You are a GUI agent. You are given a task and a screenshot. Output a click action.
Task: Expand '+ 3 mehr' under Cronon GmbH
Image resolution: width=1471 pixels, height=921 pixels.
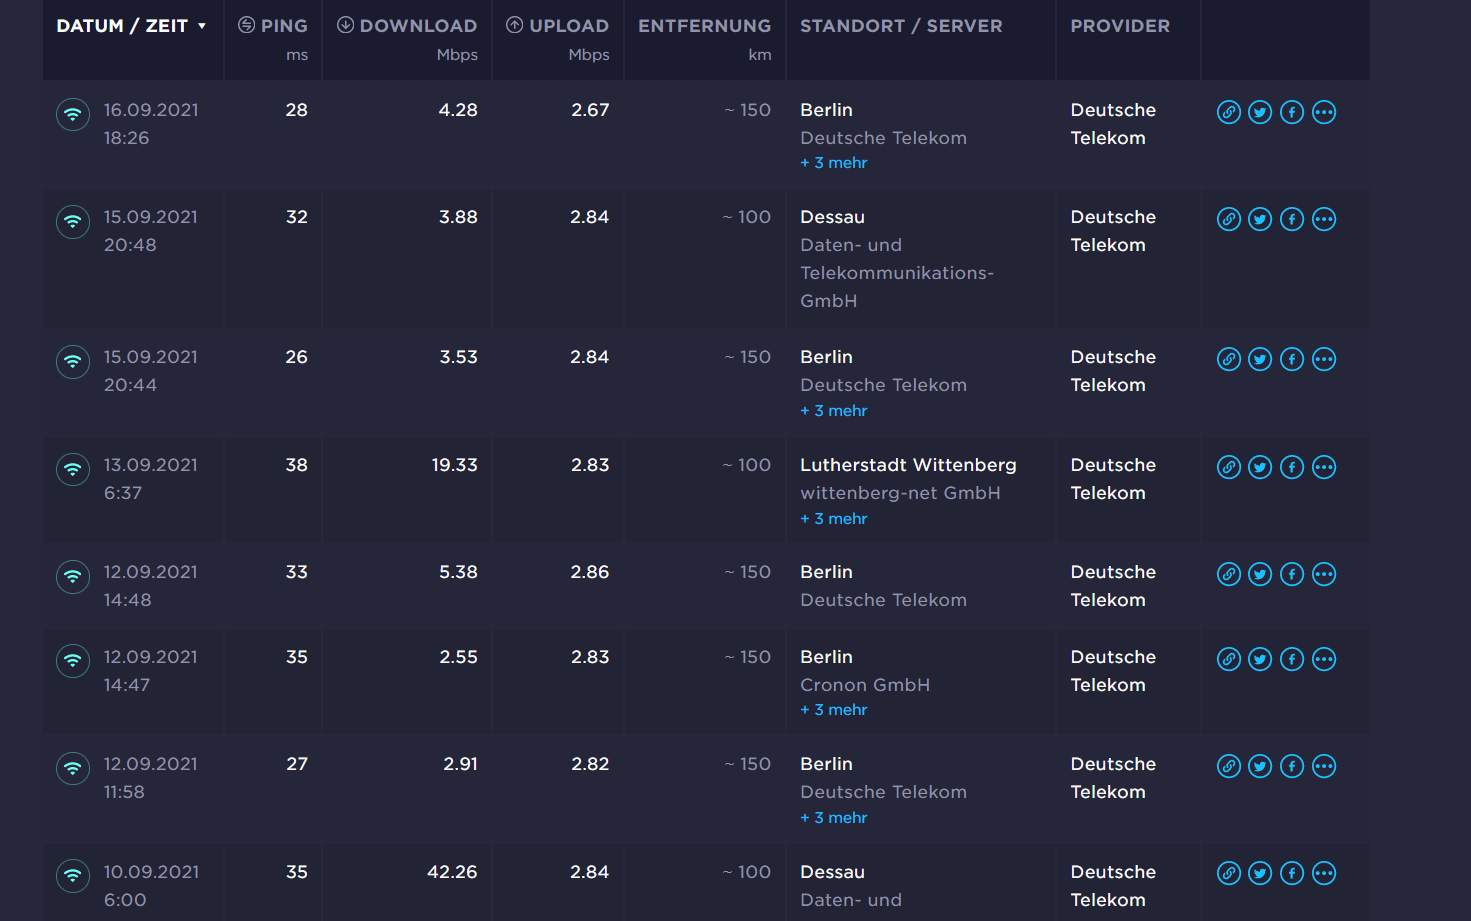[x=834, y=710]
